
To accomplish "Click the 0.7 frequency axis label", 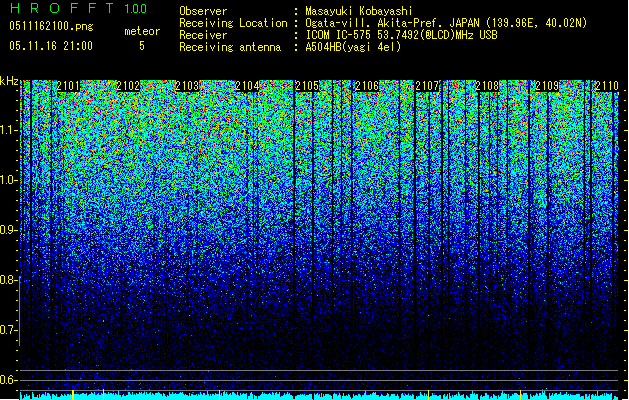I will click(9, 330).
